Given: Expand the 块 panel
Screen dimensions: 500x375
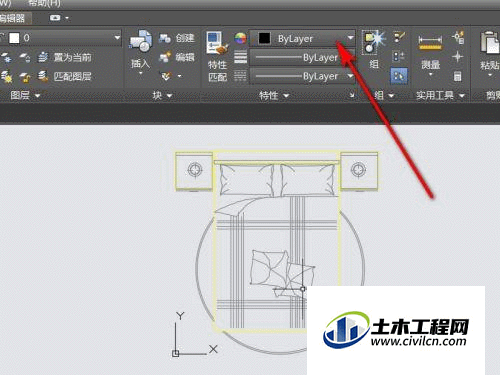Looking at the screenshot, I should (x=163, y=96).
